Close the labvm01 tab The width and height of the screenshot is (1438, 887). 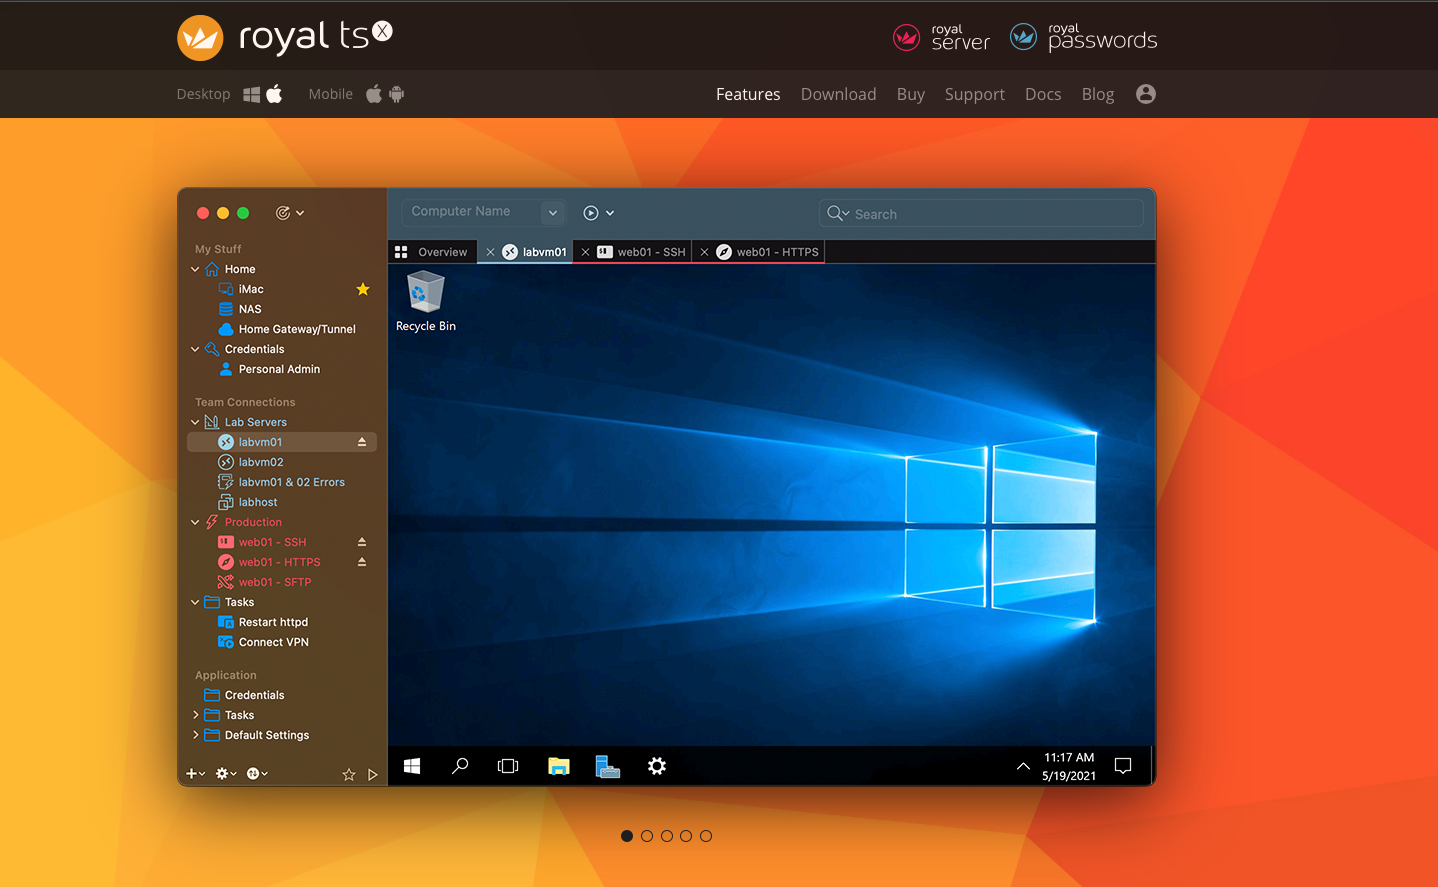(x=490, y=252)
